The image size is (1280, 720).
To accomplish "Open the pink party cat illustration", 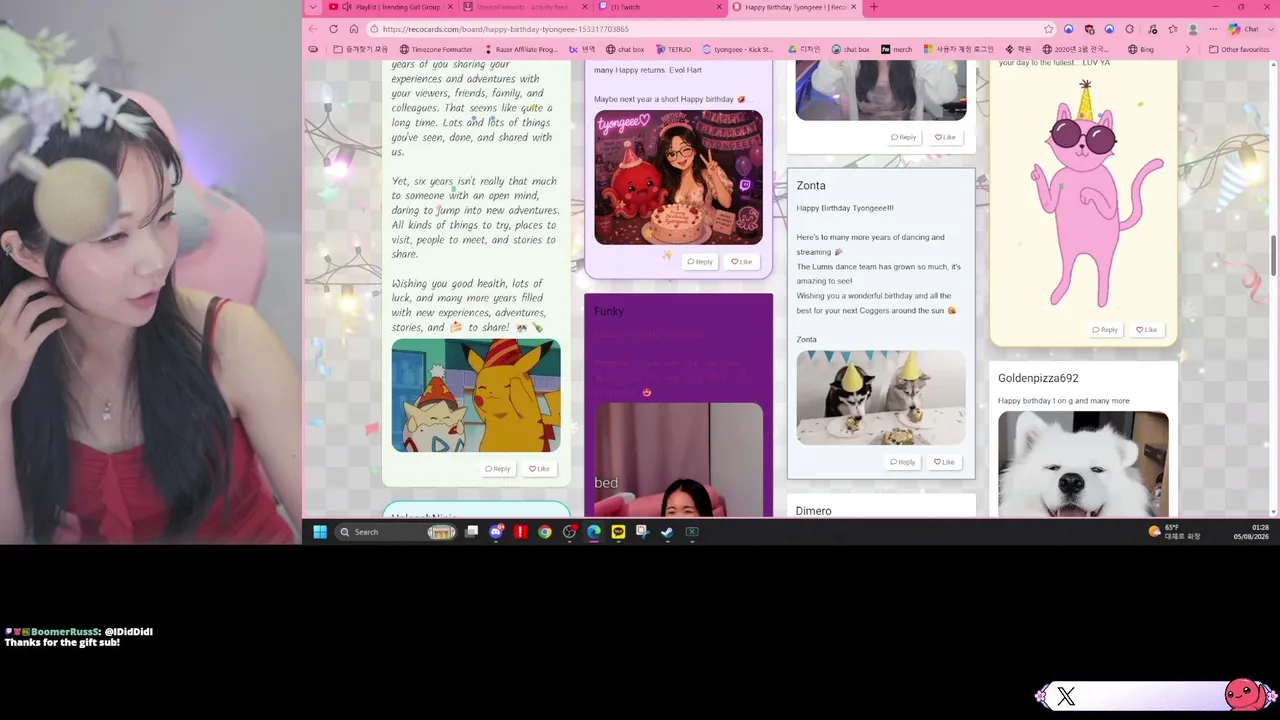I will click(1083, 193).
